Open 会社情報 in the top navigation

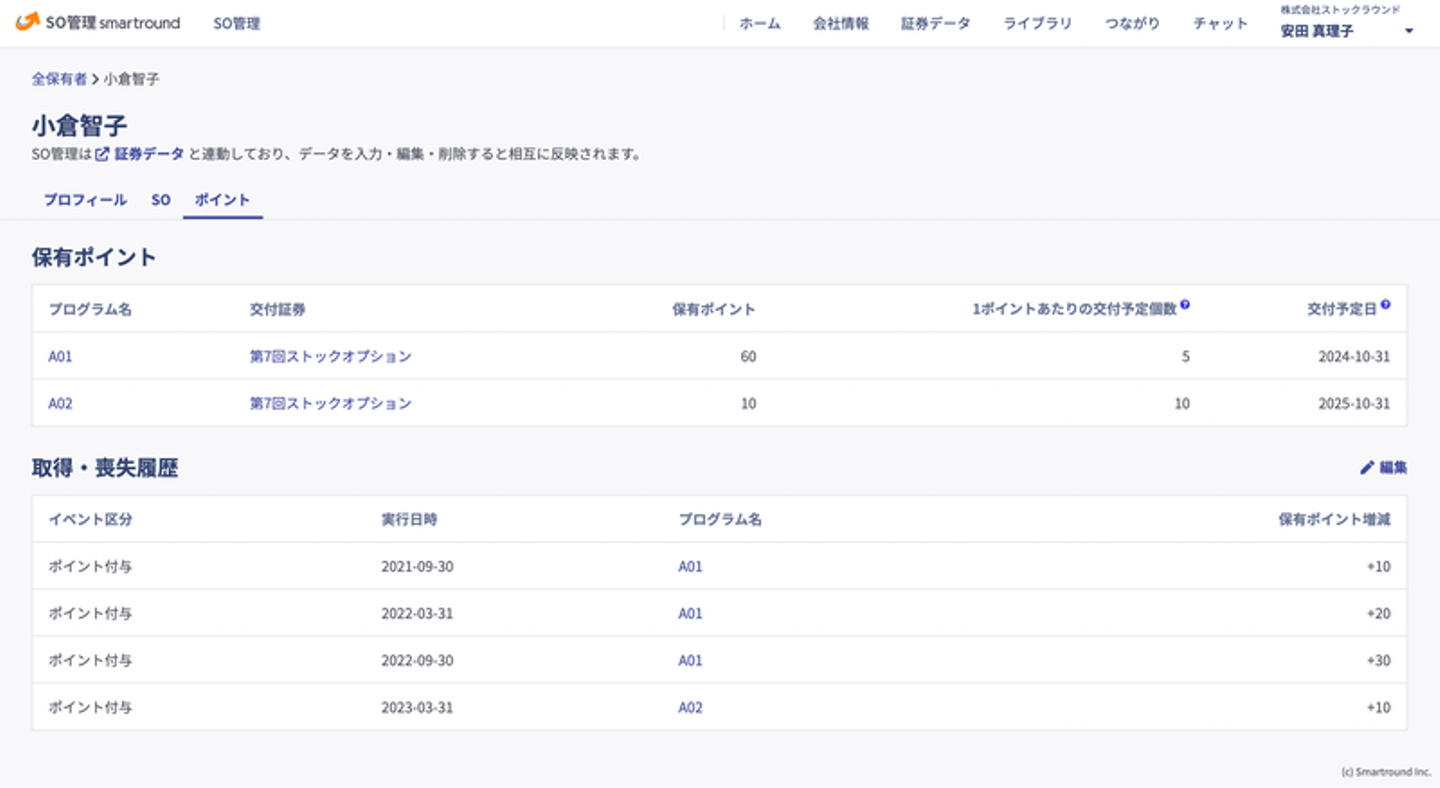click(841, 23)
